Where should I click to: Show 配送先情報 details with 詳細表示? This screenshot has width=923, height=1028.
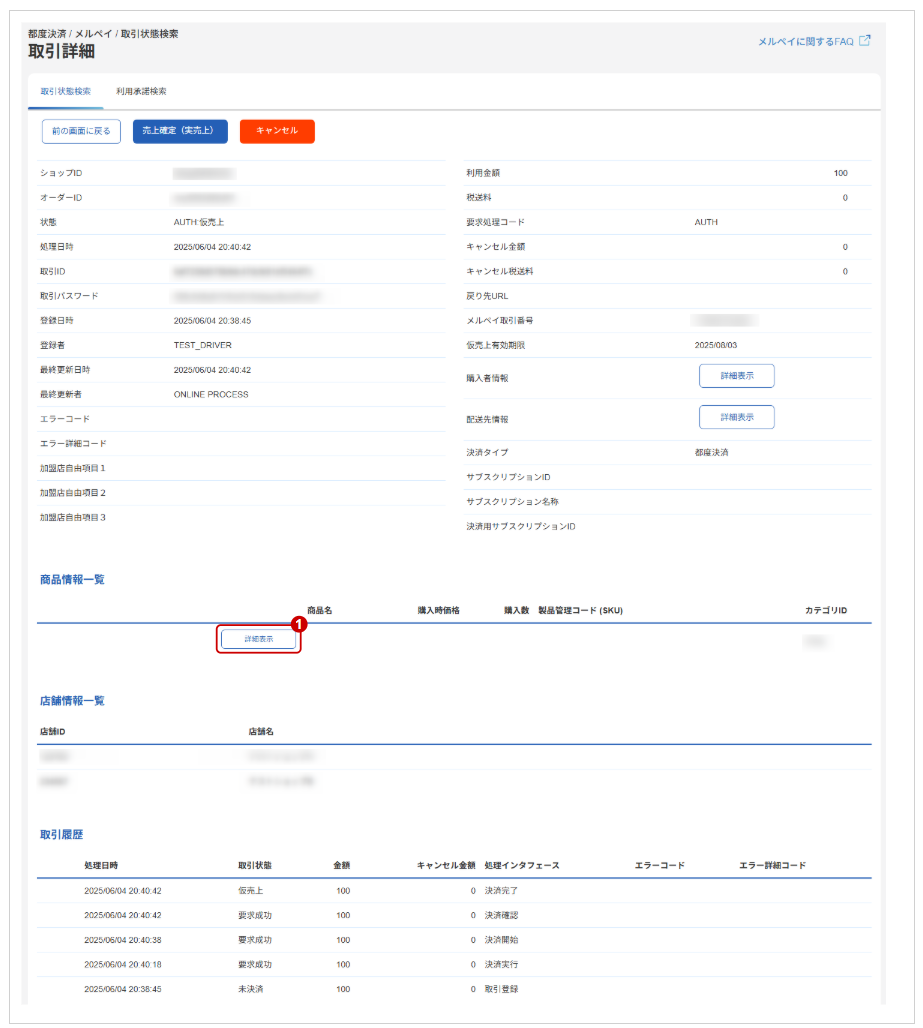coord(737,417)
